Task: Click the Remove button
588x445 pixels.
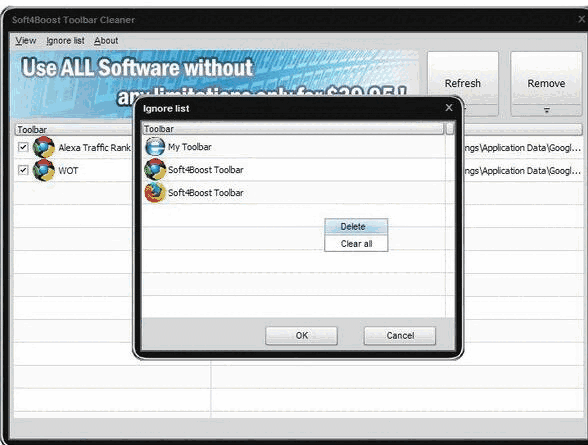Action: click(x=546, y=79)
